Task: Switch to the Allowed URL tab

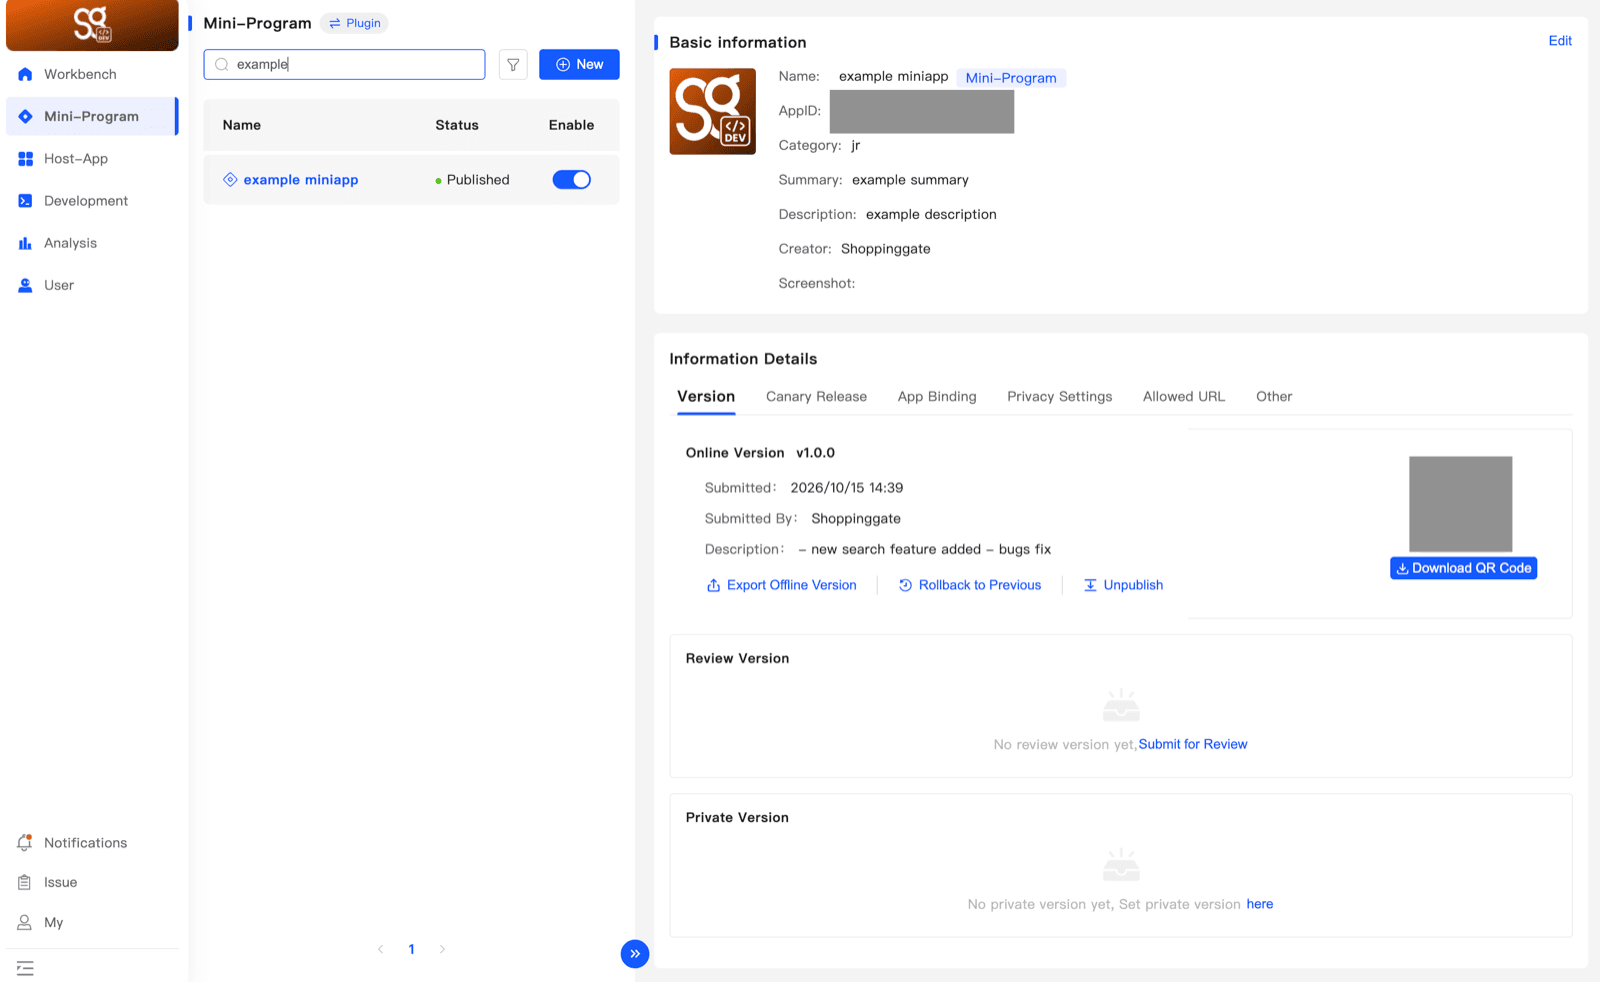Action: click(1184, 396)
